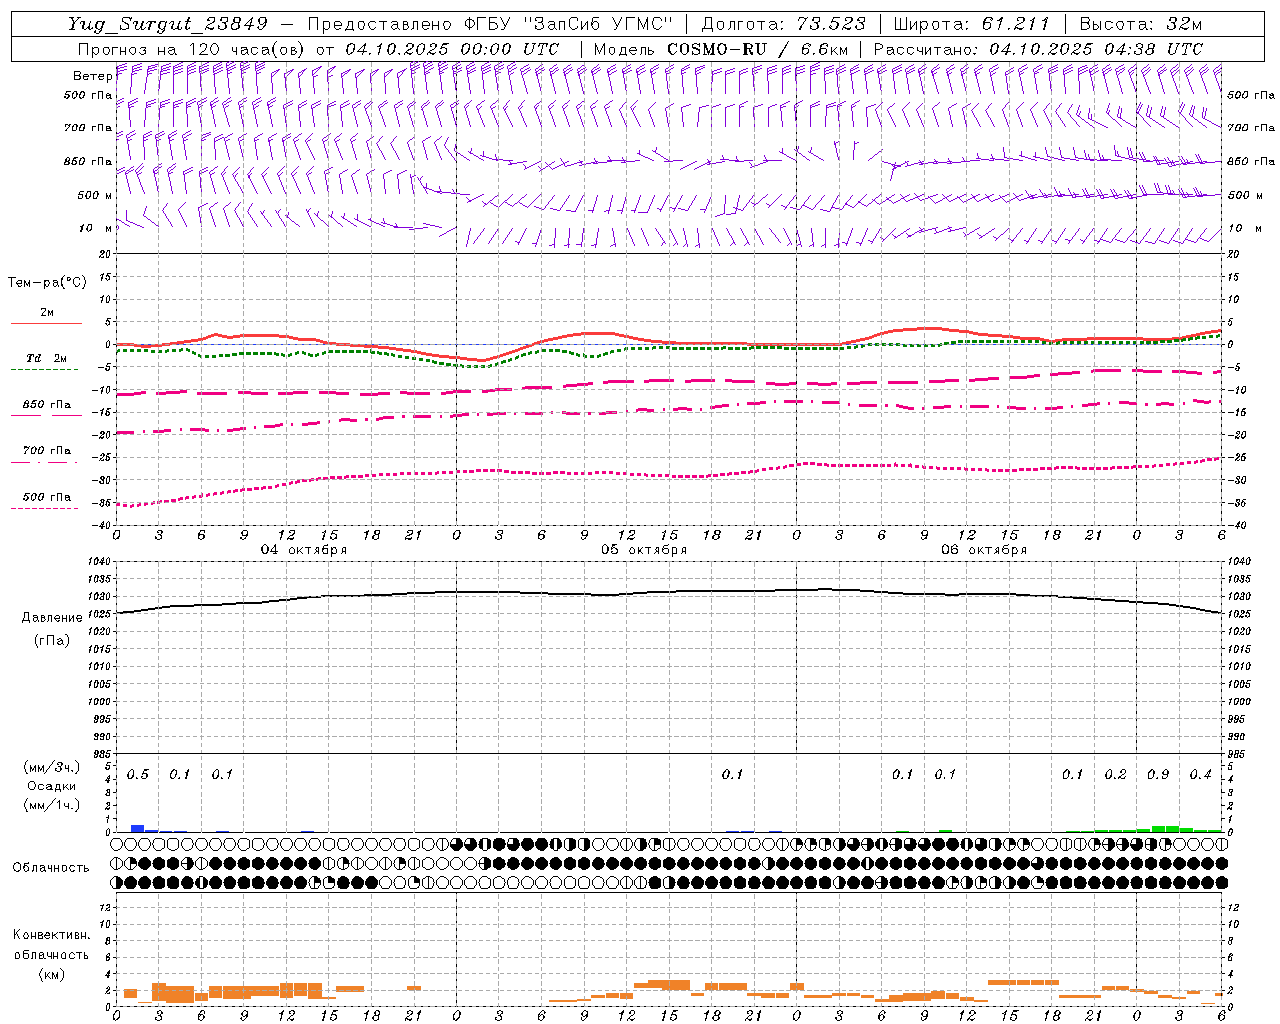Select the (мм/1ч.) unit label
Image resolution: width=1280 pixels, height=1024 pixels.
(x=52, y=805)
